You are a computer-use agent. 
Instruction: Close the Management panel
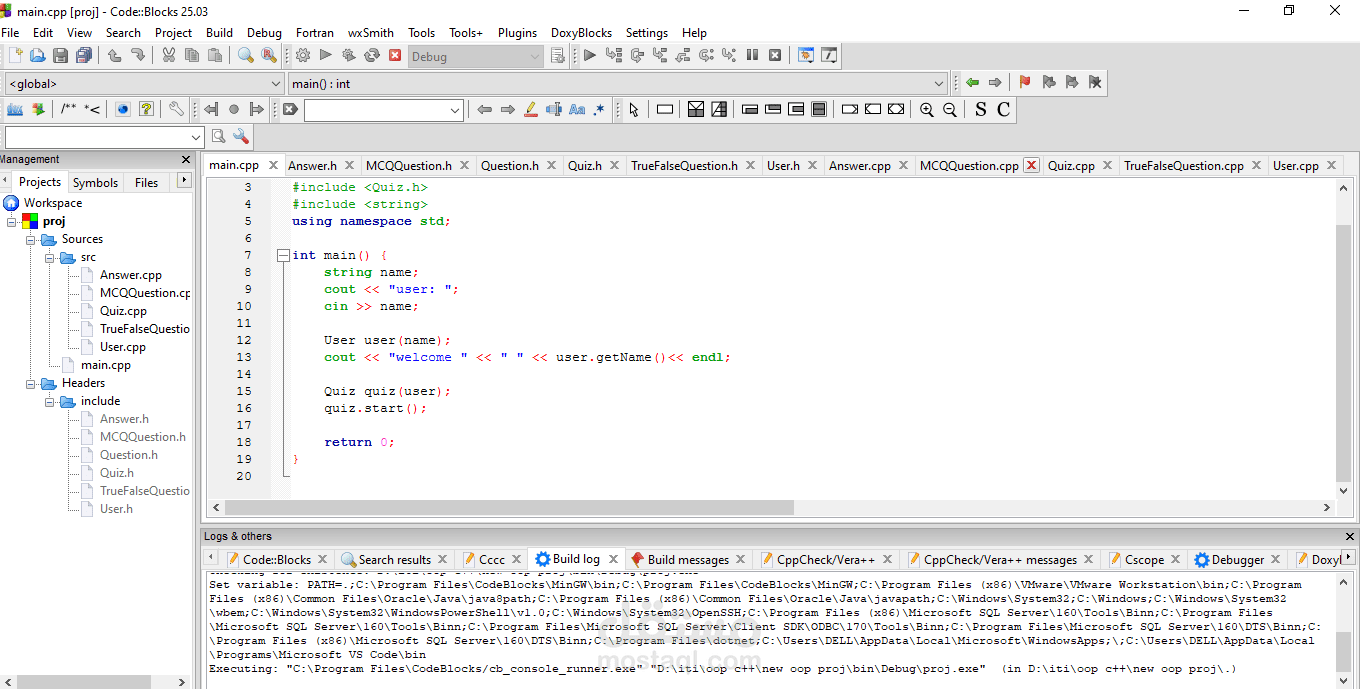(186, 159)
